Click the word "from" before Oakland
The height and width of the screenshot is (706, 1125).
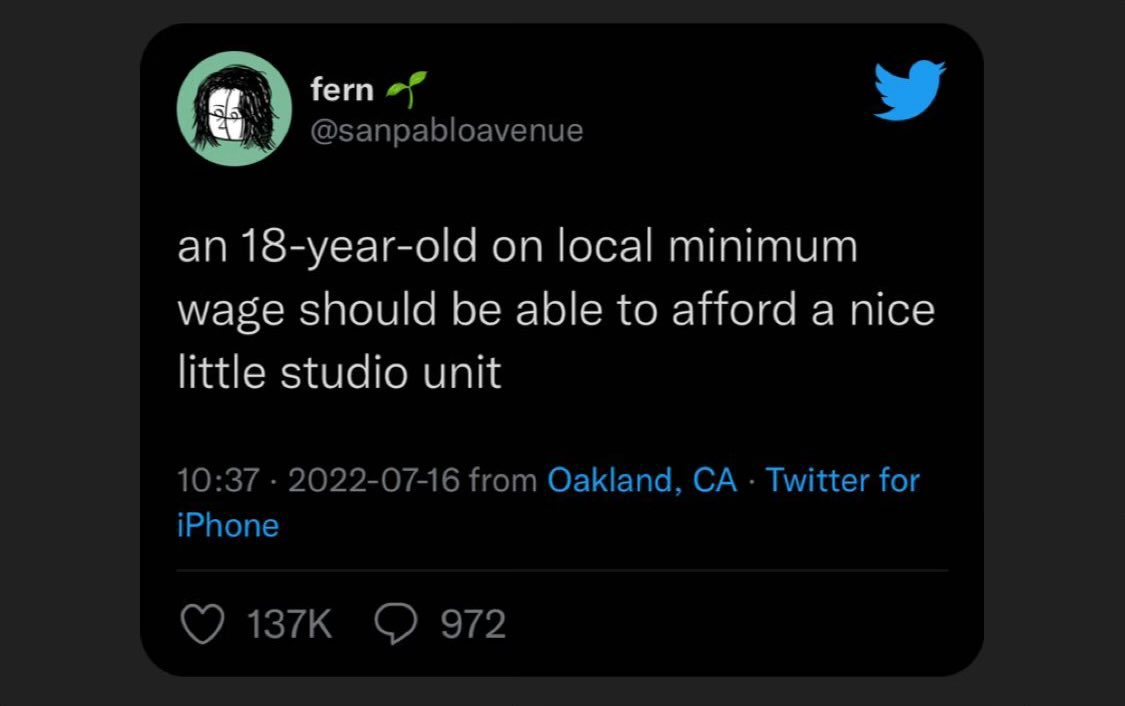[504, 481]
